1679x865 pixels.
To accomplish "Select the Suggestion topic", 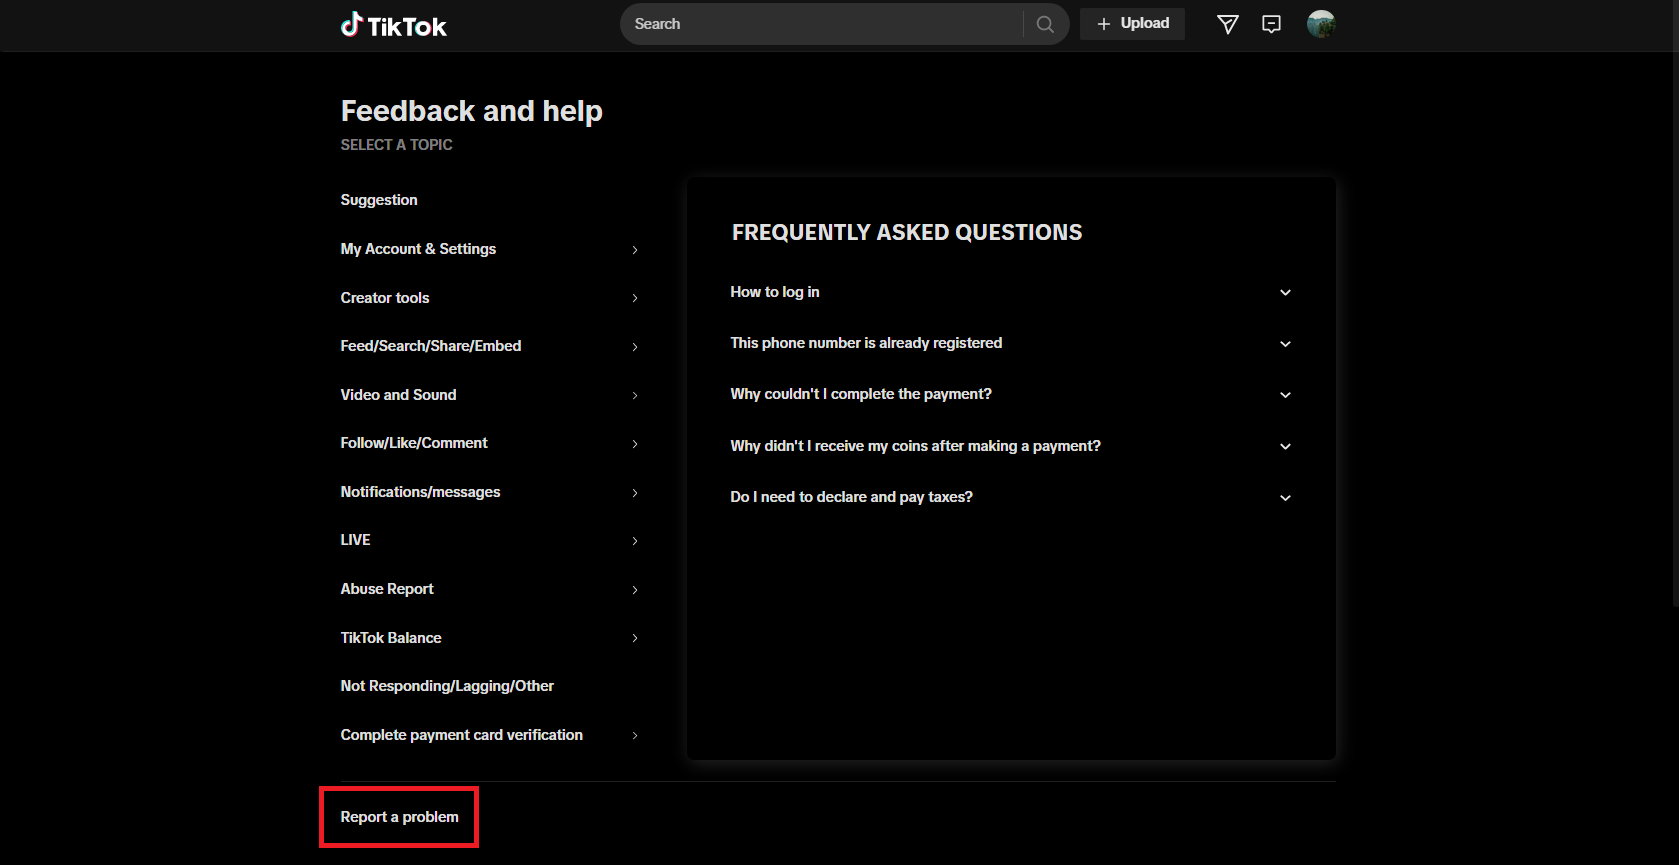I will 379,200.
